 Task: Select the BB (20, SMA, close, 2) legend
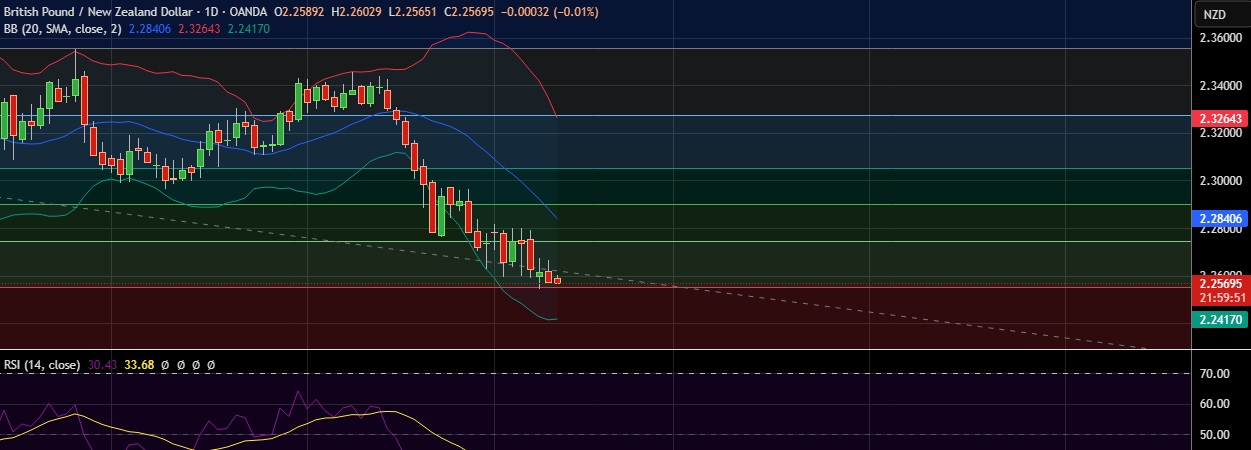point(61,29)
